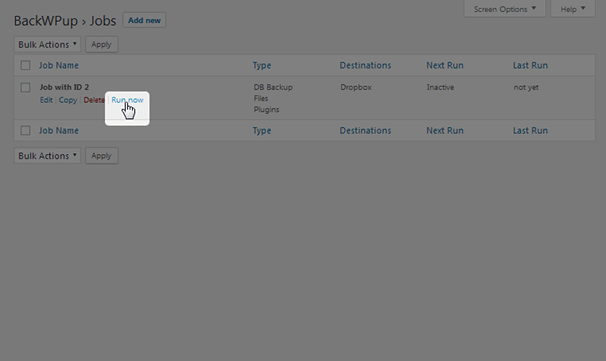Click the top Apply button
This screenshot has height=361, width=606.
pyautogui.click(x=101, y=44)
